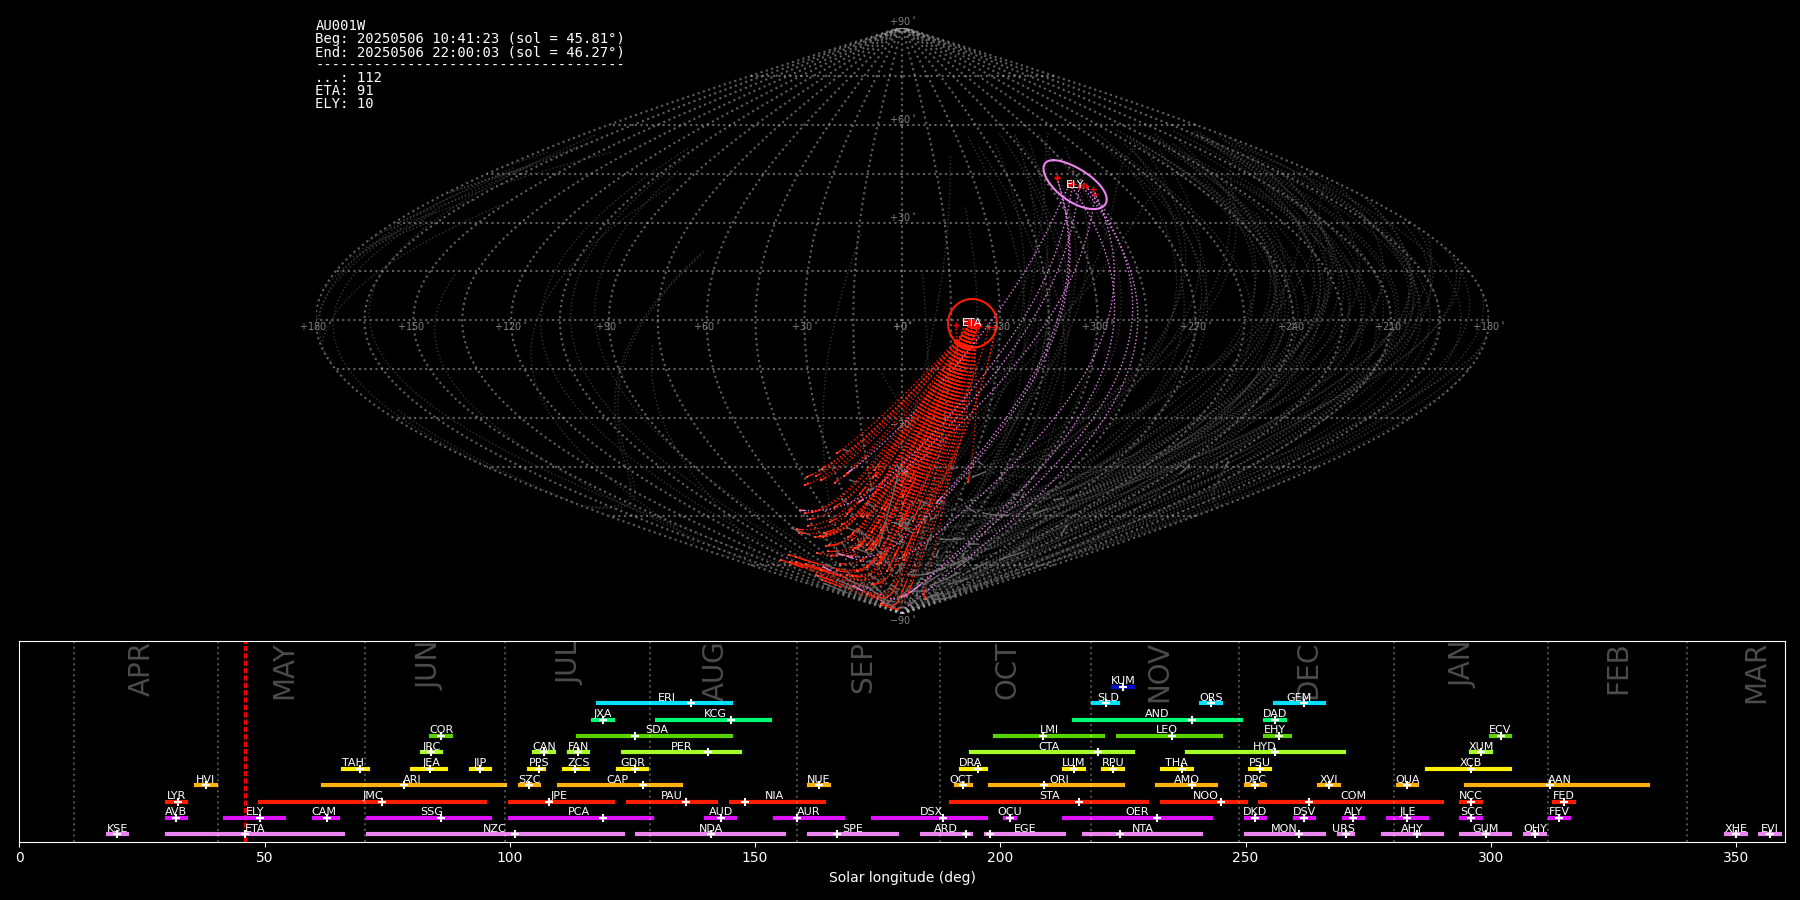Click the +300 longitude label on the map equator
1800x900 pixels.
point(1096,327)
